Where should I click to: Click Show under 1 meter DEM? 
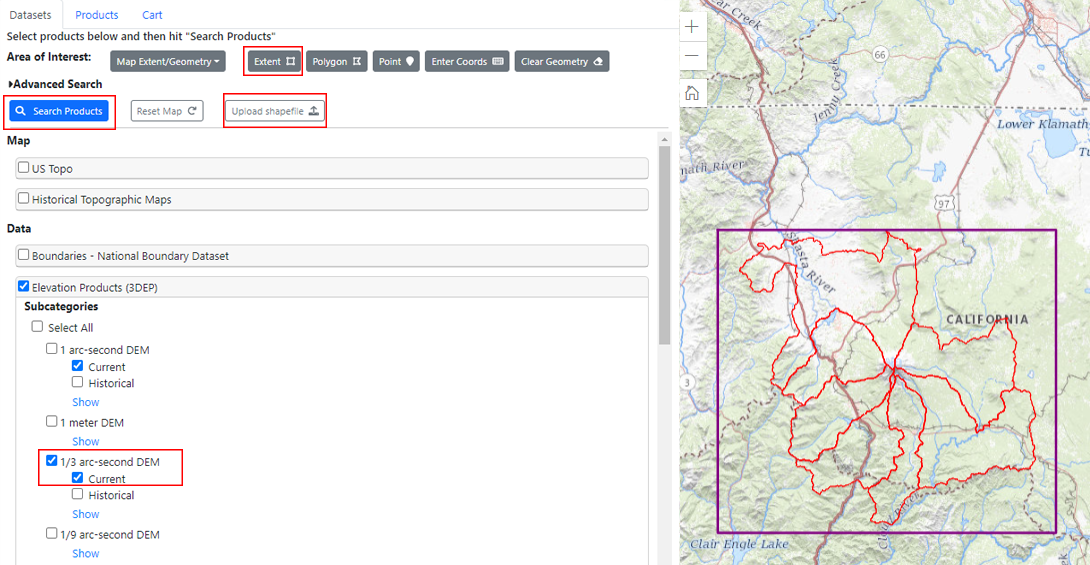pyautogui.click(x=86, y=441)
